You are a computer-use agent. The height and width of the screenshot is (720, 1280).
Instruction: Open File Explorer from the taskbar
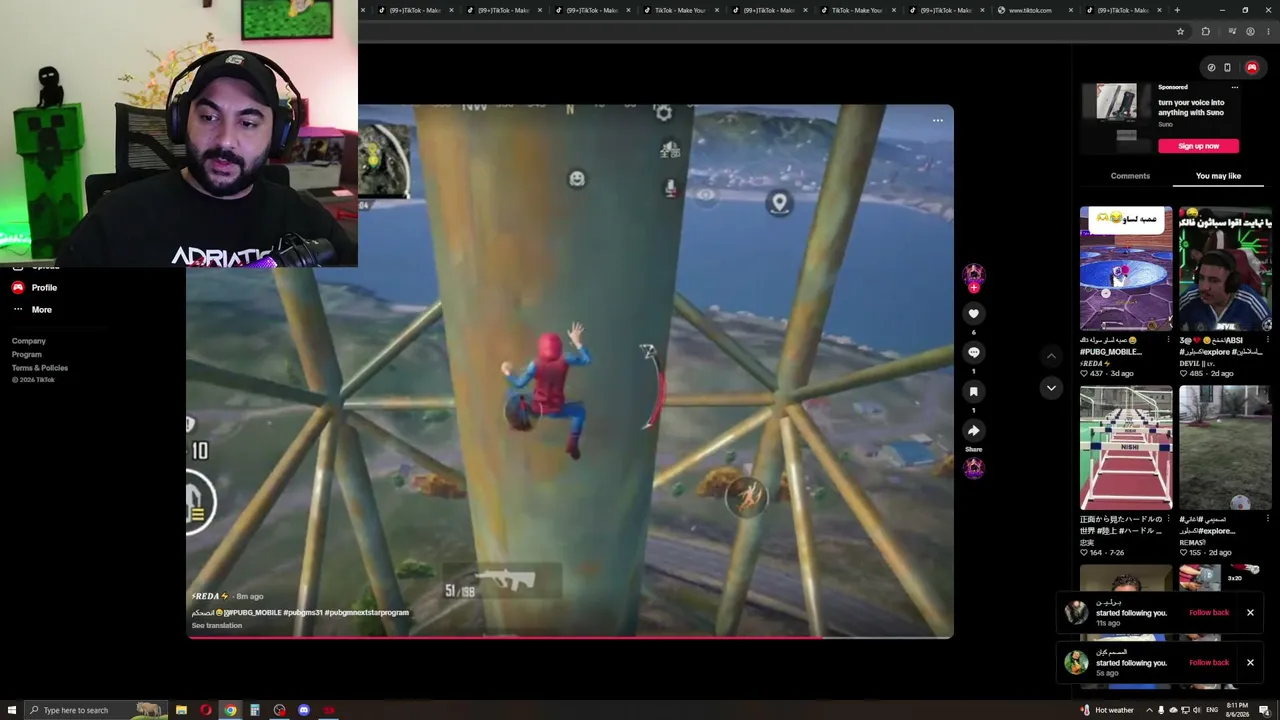(181, 710)
